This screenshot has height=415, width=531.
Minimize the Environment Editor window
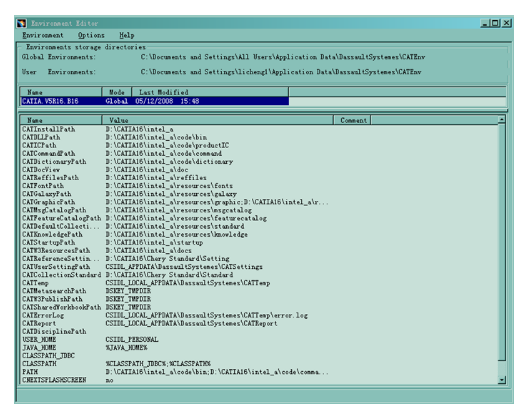click(x=485, y=23)
